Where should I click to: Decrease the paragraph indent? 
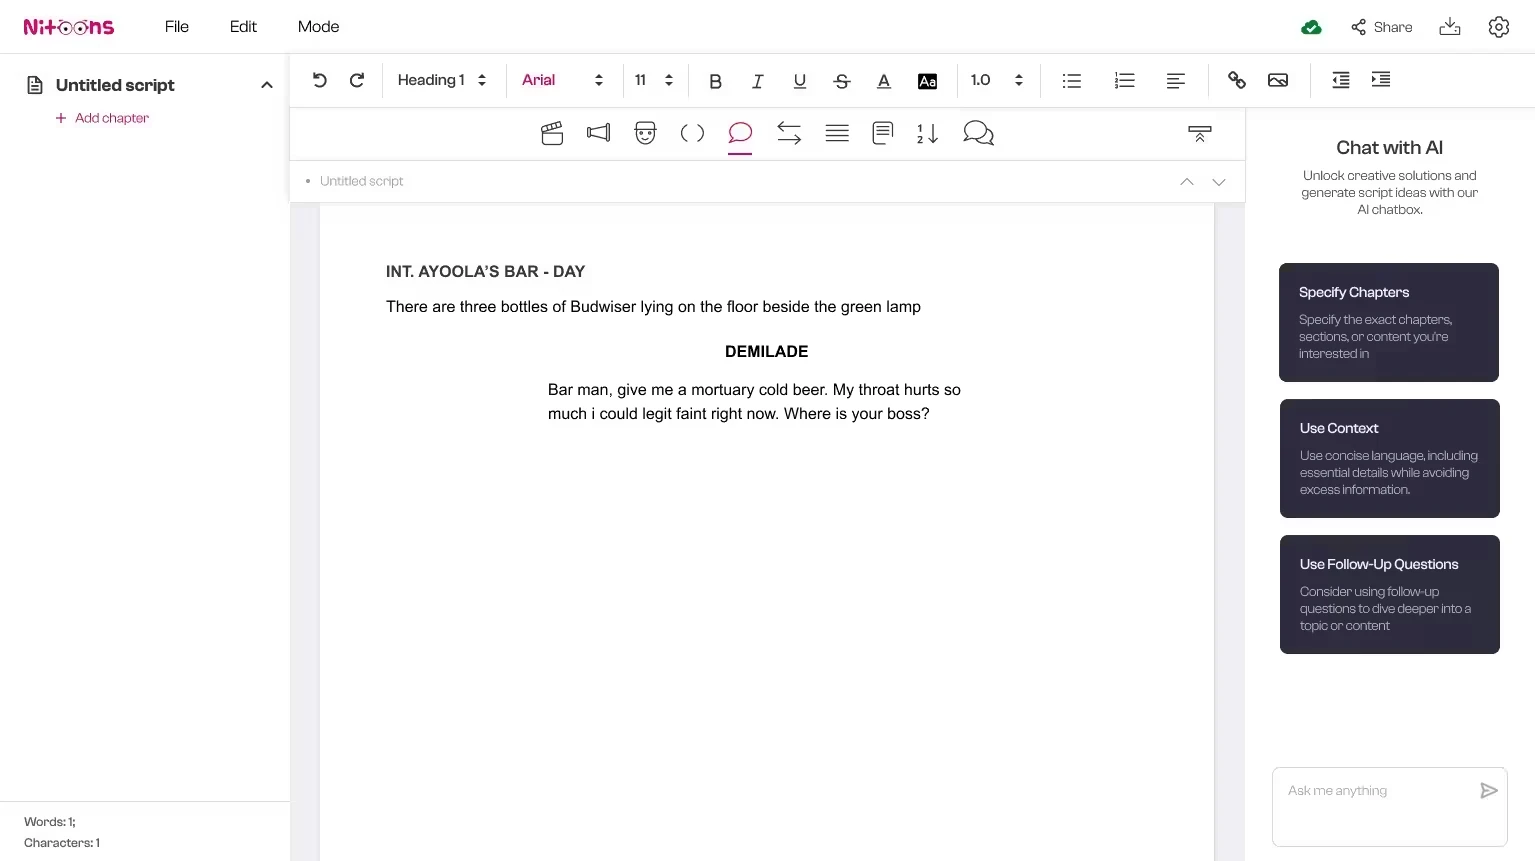pos(1341,80)
